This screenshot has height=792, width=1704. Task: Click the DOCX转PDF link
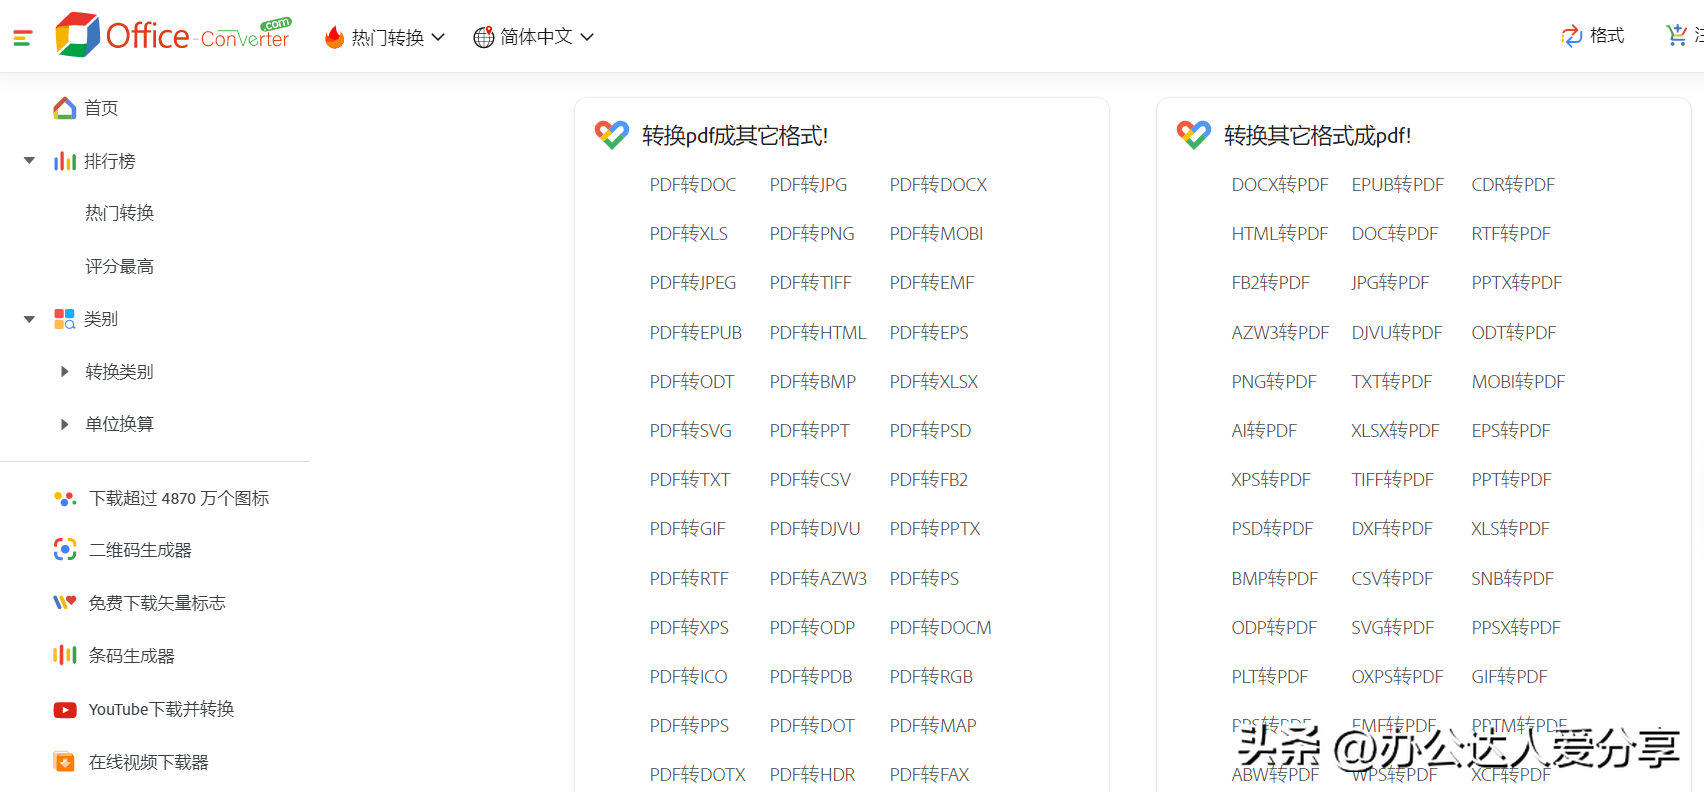[x=1280, y=185]
